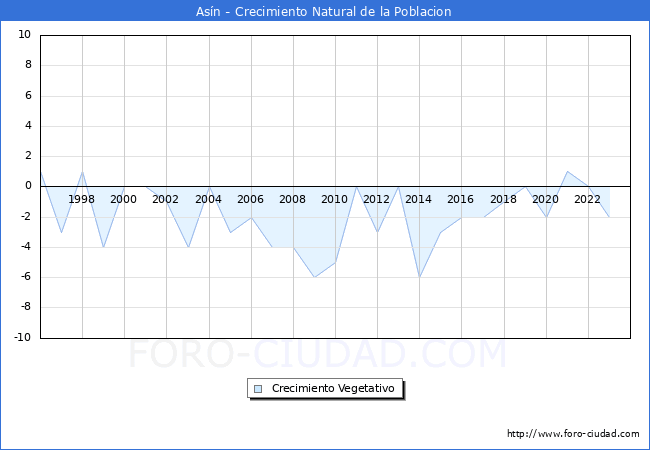Click the 2010 x-axis label
The image size is (650, 450).
[x=334, y=199]
